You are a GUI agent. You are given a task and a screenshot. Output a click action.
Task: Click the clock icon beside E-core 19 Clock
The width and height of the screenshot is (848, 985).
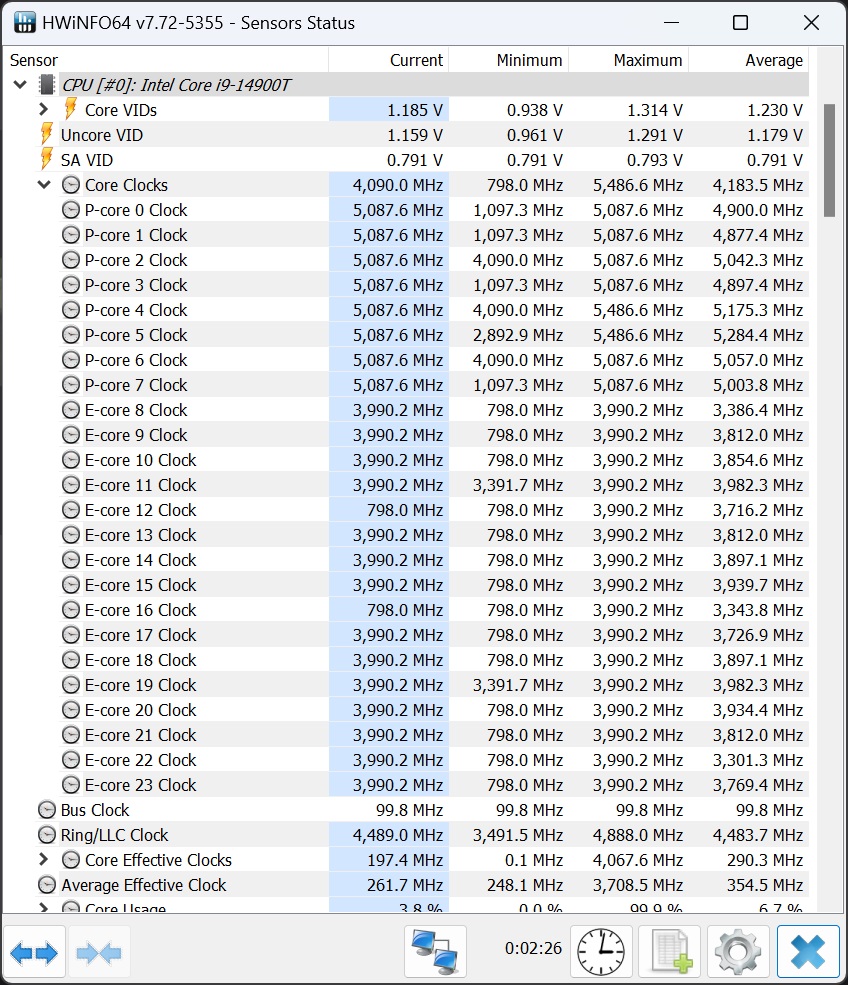coord(71,685)
